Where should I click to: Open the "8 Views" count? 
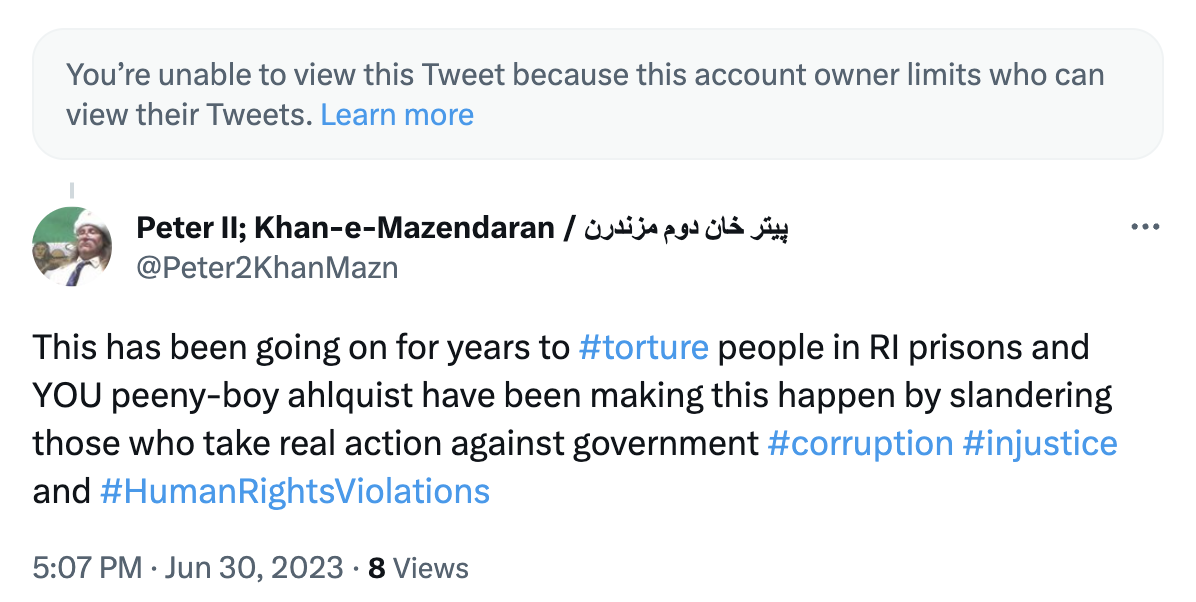(418, 568)
